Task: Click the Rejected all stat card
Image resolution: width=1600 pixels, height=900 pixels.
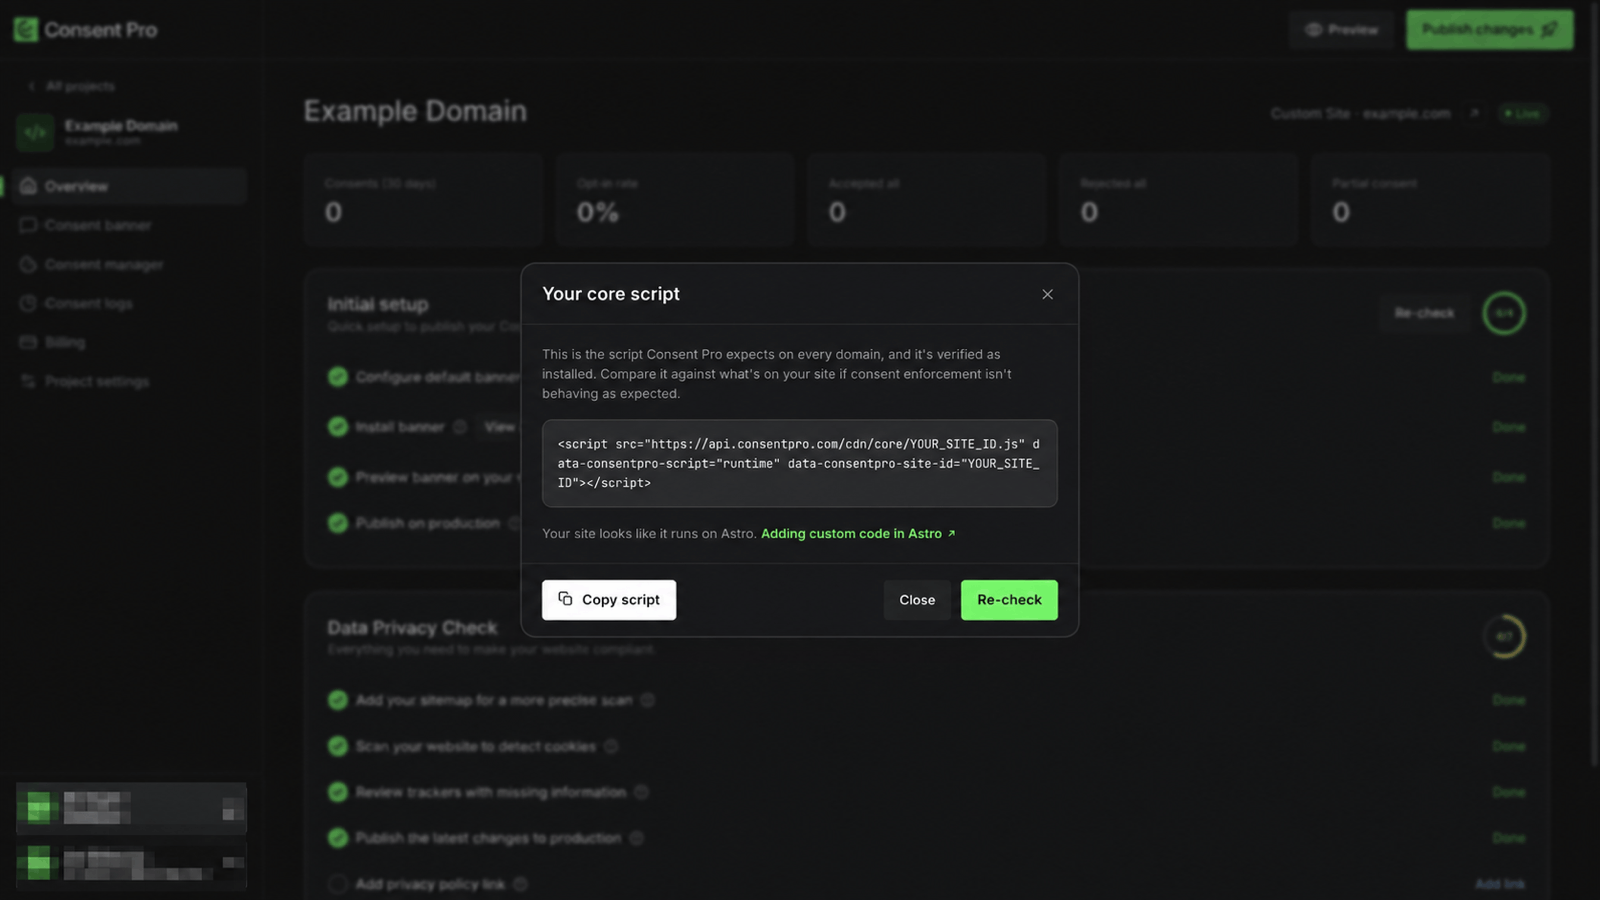Action: (x=1179, y=200)
